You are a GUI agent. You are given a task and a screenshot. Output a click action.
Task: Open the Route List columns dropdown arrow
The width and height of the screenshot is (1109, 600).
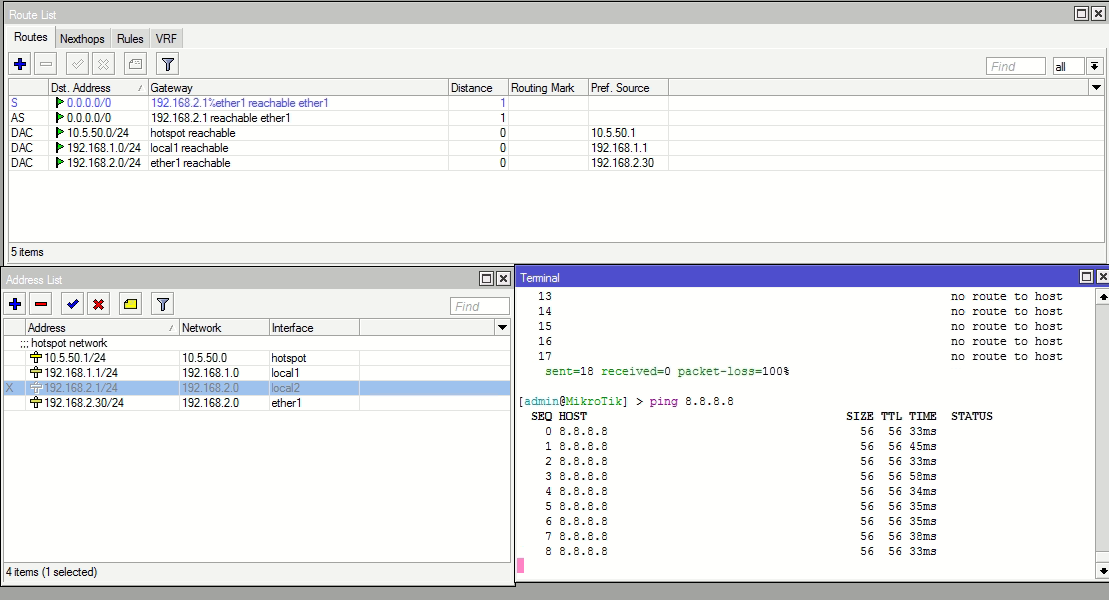(x=1095, y=88)
